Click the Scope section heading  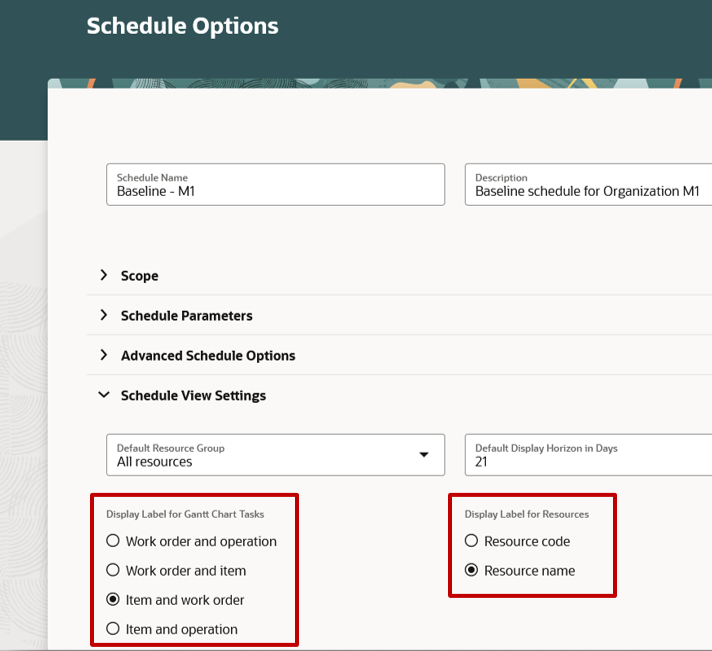[x=139, y=276]
